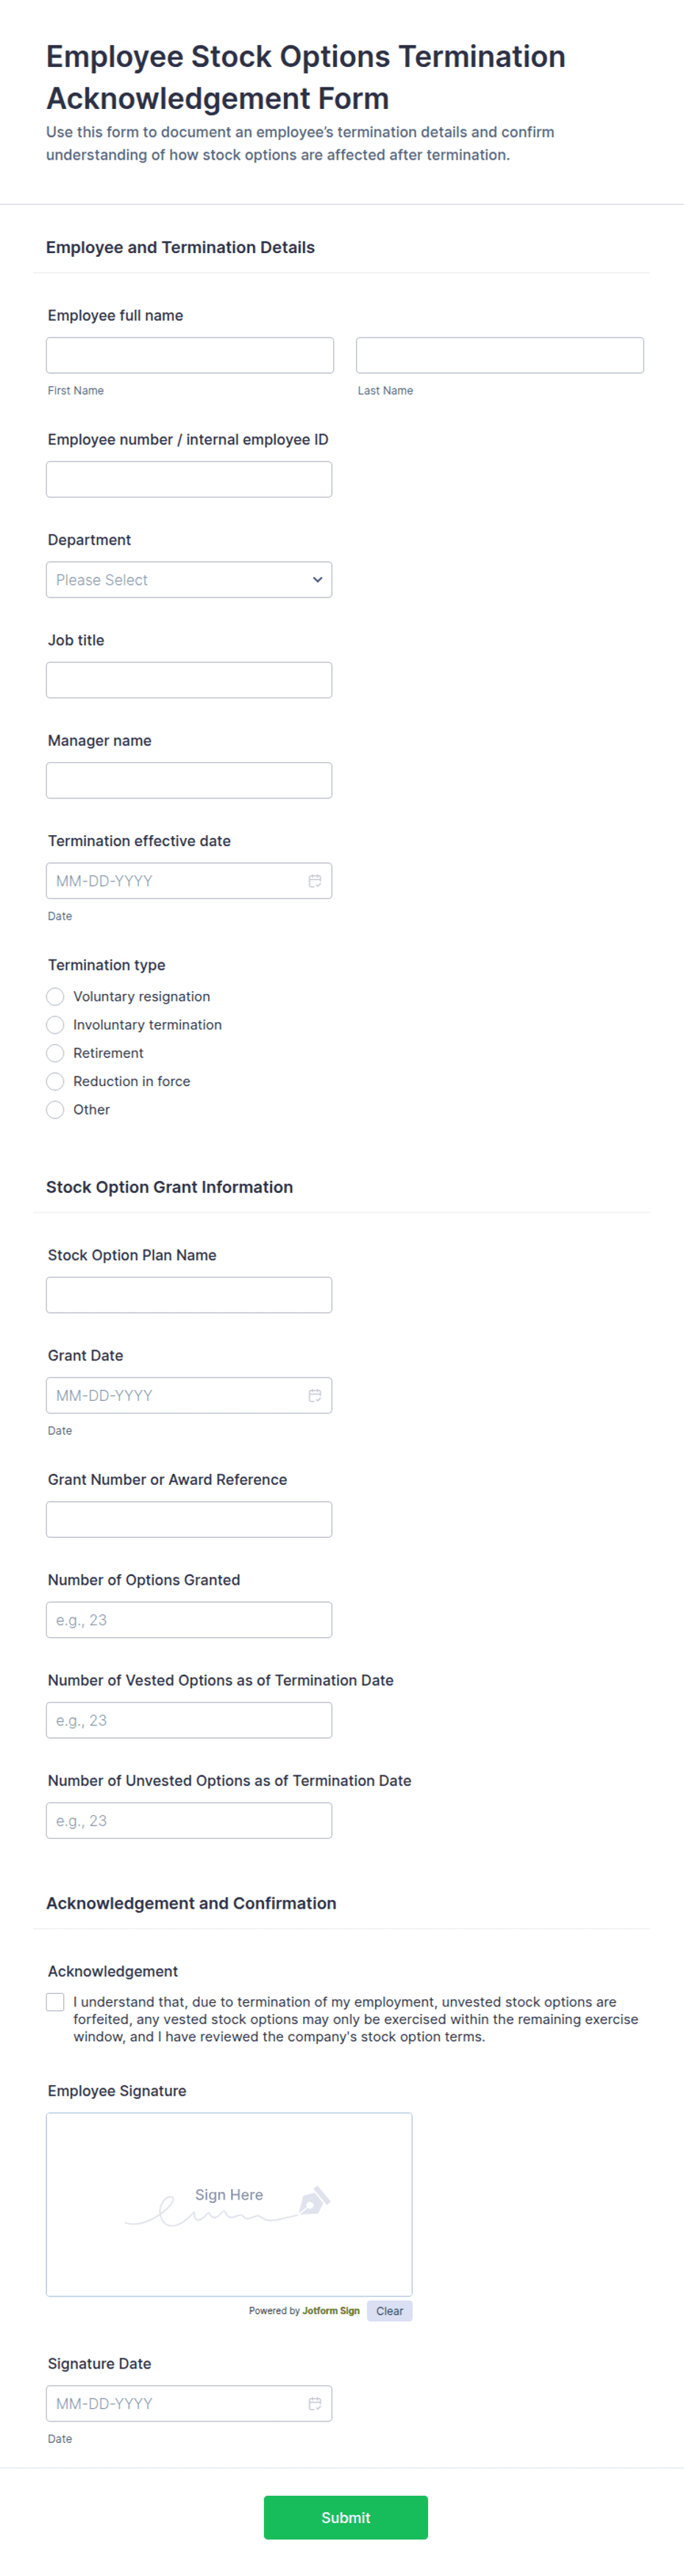This screenshot has width=684, height=2576.
Task: Submit the acknowledgement form
Action: point(345,2517)
